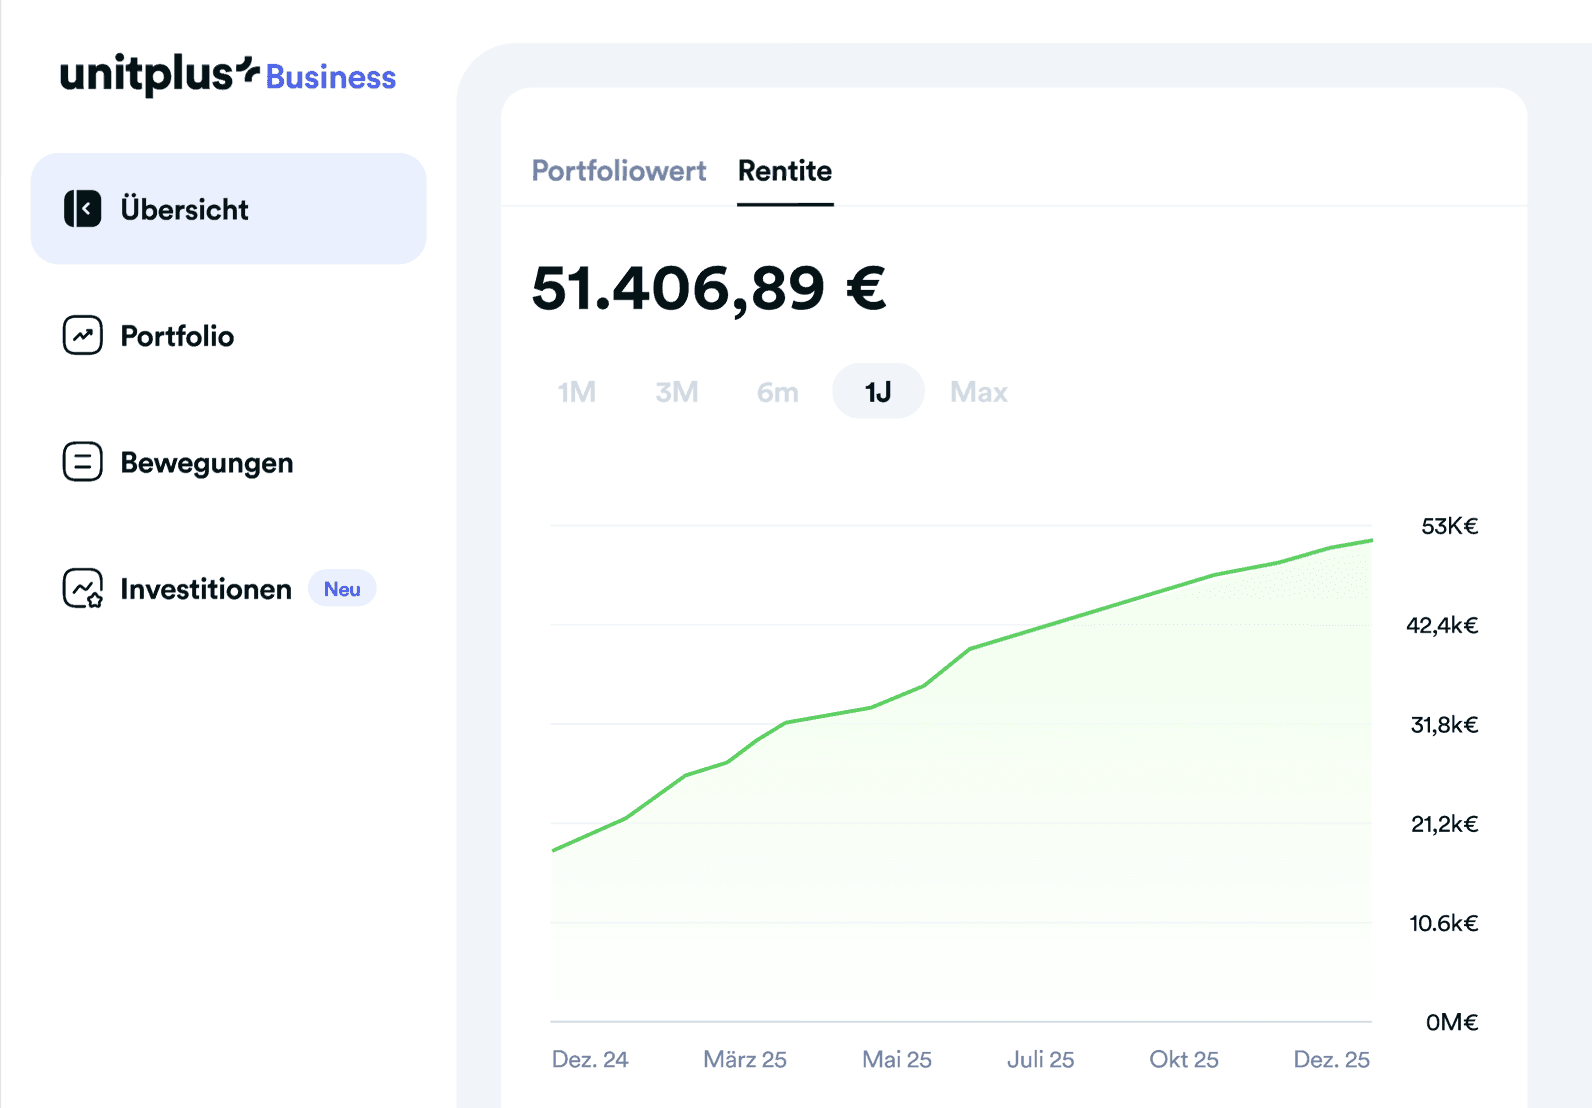
Task: Set chart range to 6m
Action: (x=778, y=392)
